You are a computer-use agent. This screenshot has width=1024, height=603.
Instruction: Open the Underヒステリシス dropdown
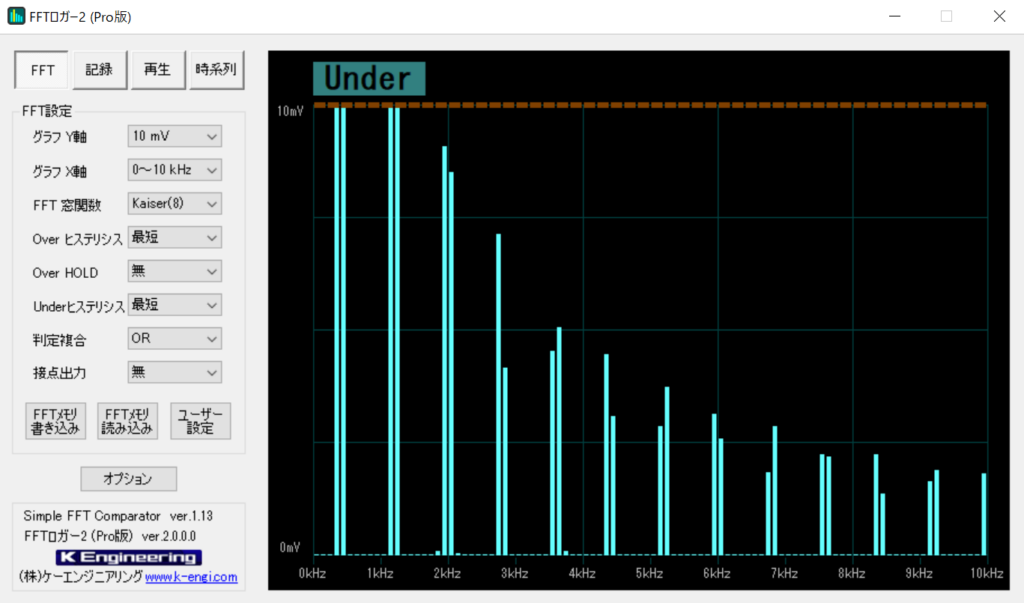pyautogui.click(x=175, y=305)
